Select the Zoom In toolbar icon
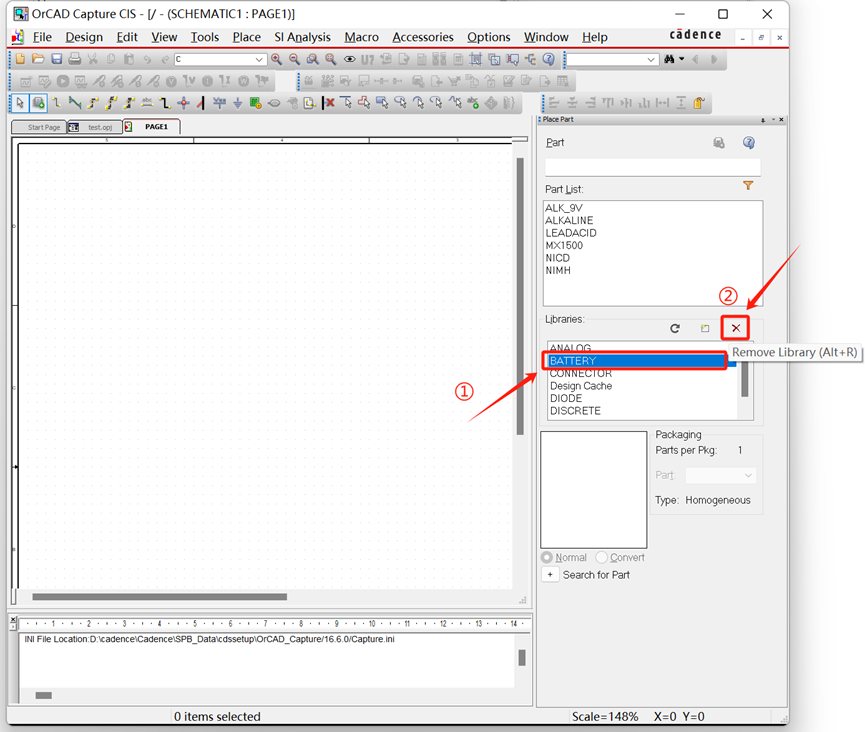The width and height of the screenshot is (865, 732). 276,59
